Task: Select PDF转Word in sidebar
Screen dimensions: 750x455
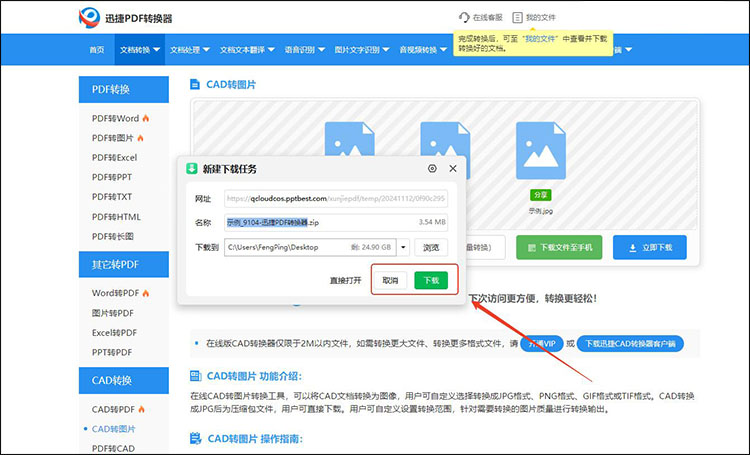Action: click(x=115, y=118)
